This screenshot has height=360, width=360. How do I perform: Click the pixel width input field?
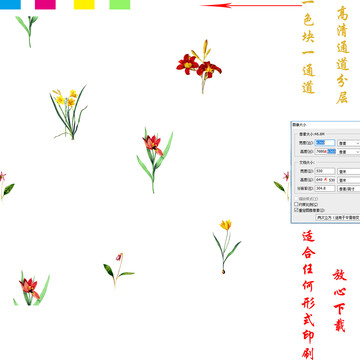click(325, 143)
